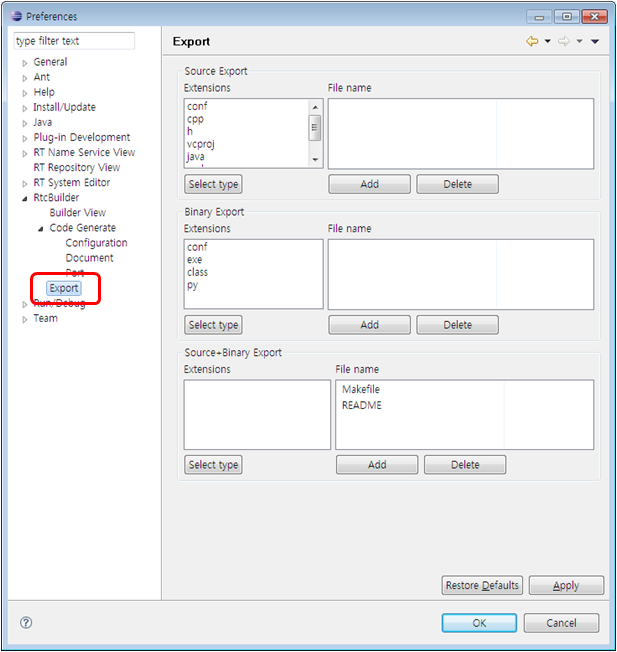The image size is (617, 652).
Task: Click Add button in Binary Export
Action: [369, 324]
